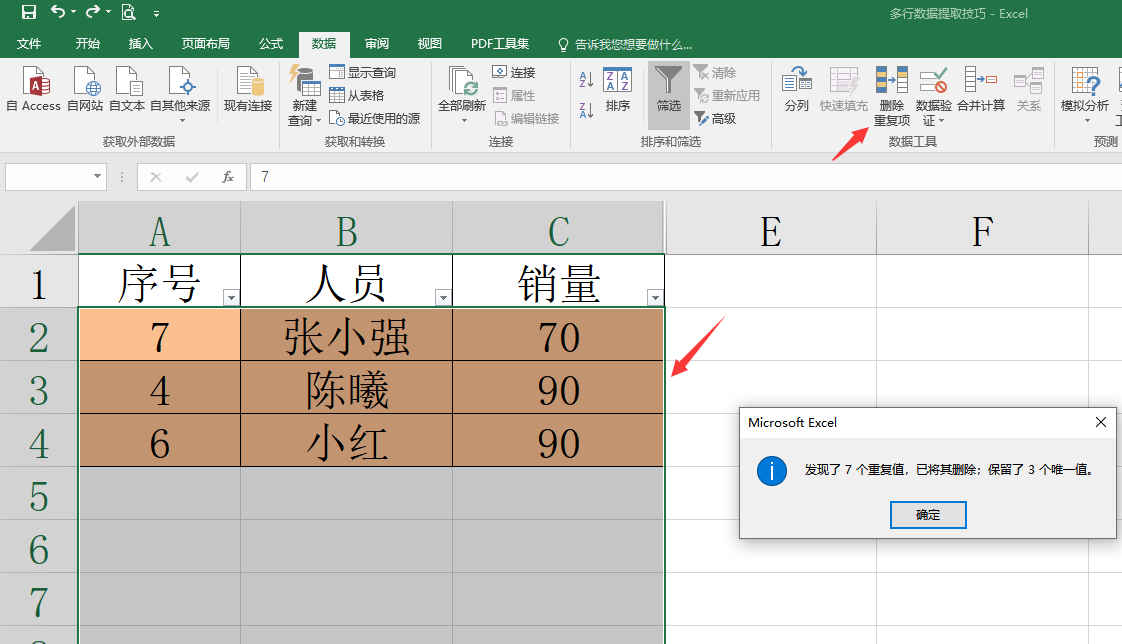Open the print preview icon in title bar
Image resolution: width=1122 pixels, height=644 pixels.
pyautogui.click(x=129, y=12)
